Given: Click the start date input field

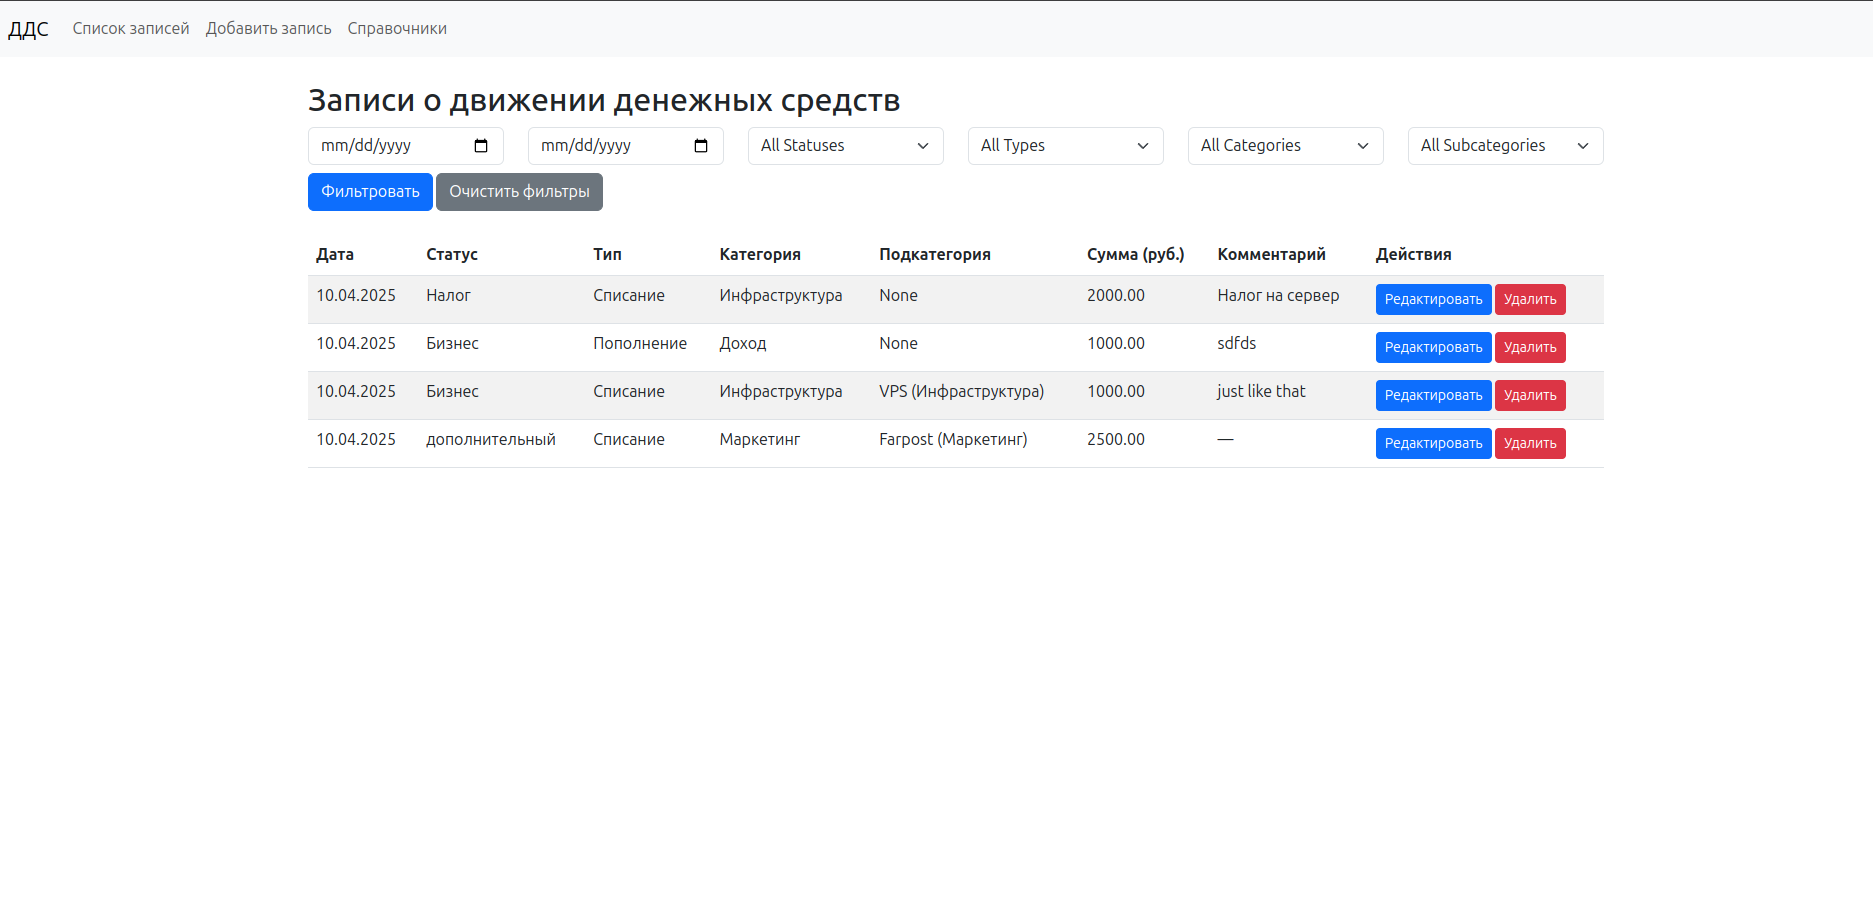Looking at the screenshot, I should [390, 146].
